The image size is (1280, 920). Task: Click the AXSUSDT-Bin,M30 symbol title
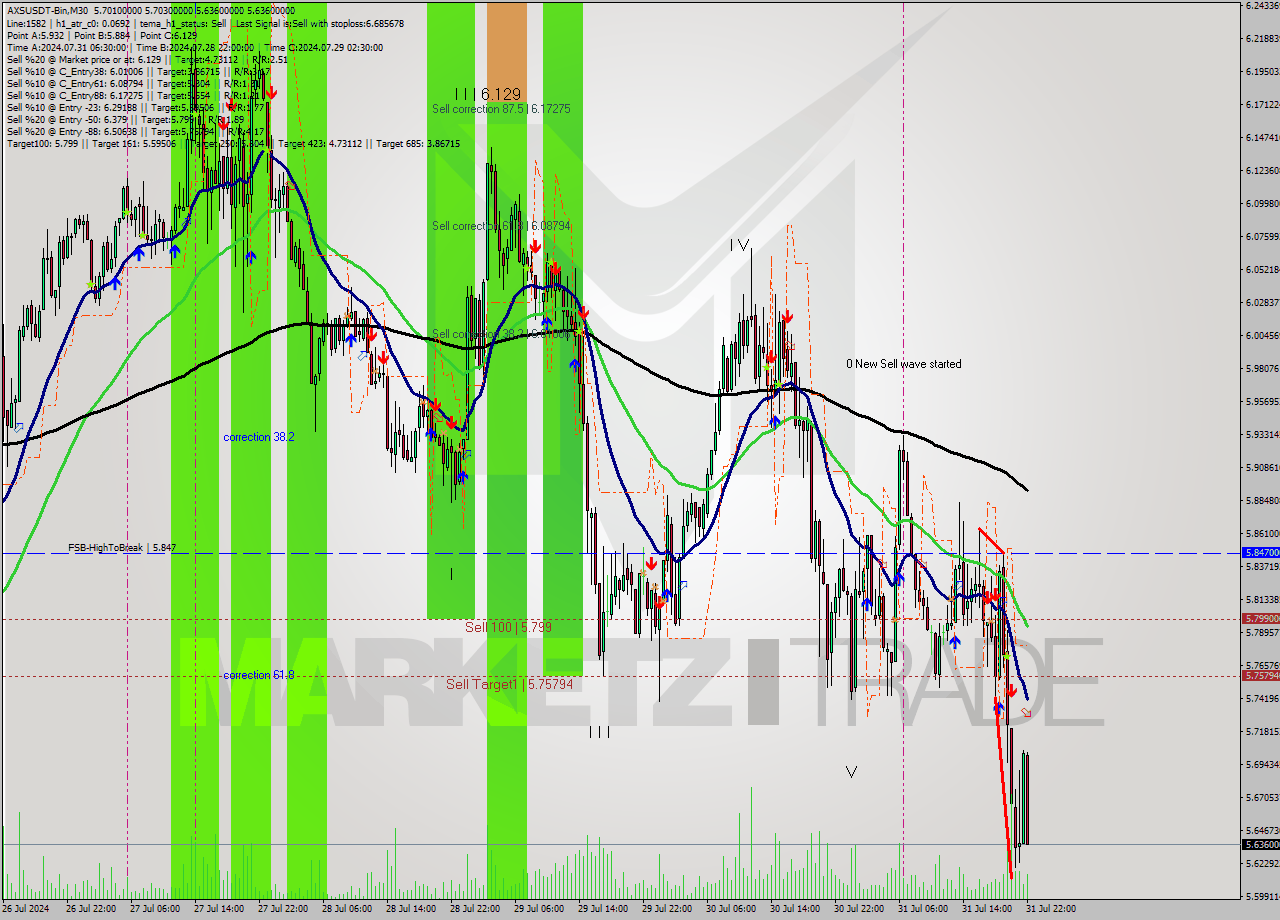tap(47, 10)
